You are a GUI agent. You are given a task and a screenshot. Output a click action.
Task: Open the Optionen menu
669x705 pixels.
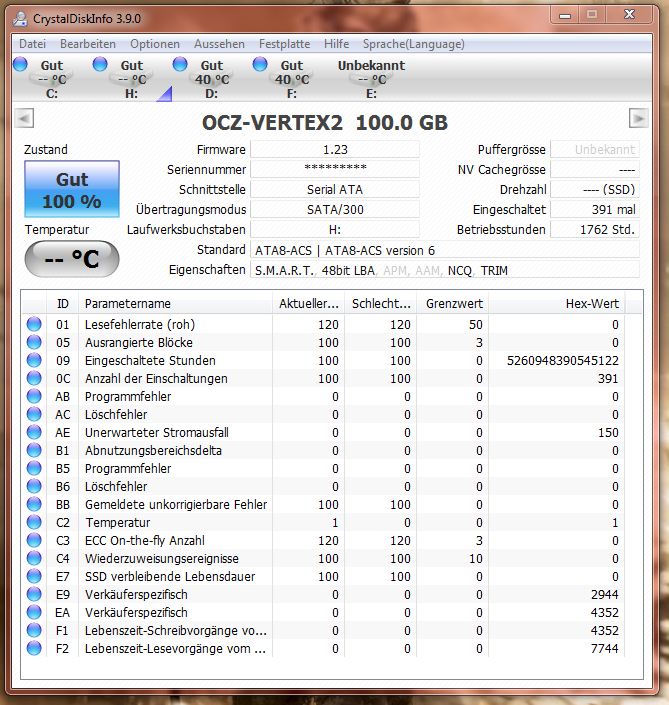click(155, 44)
